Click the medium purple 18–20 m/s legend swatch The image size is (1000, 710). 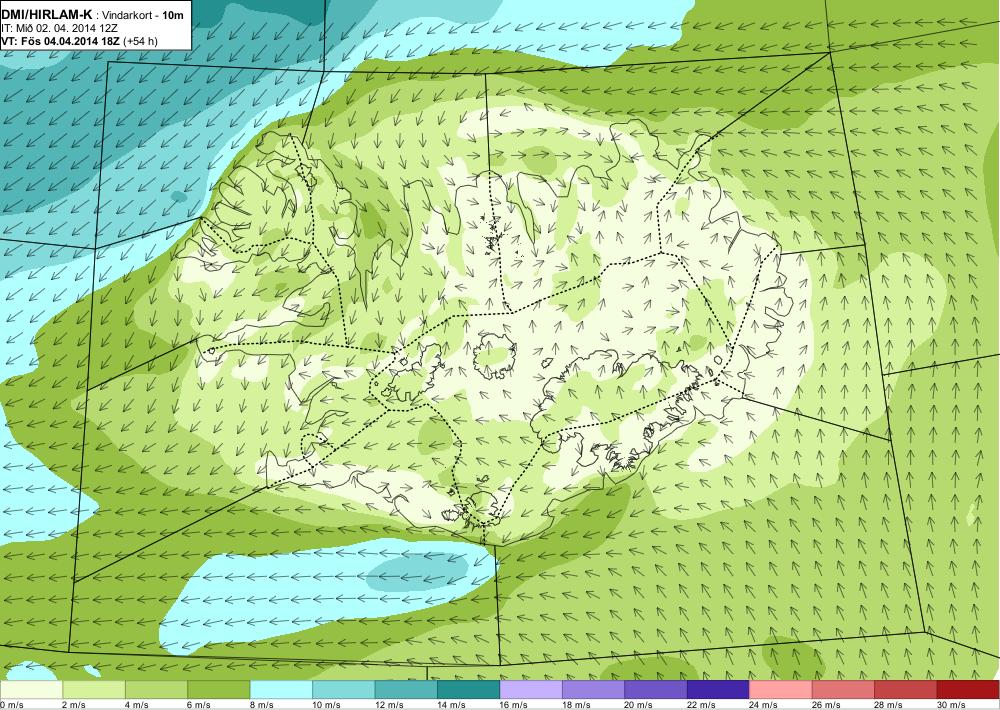click(594, 690)
